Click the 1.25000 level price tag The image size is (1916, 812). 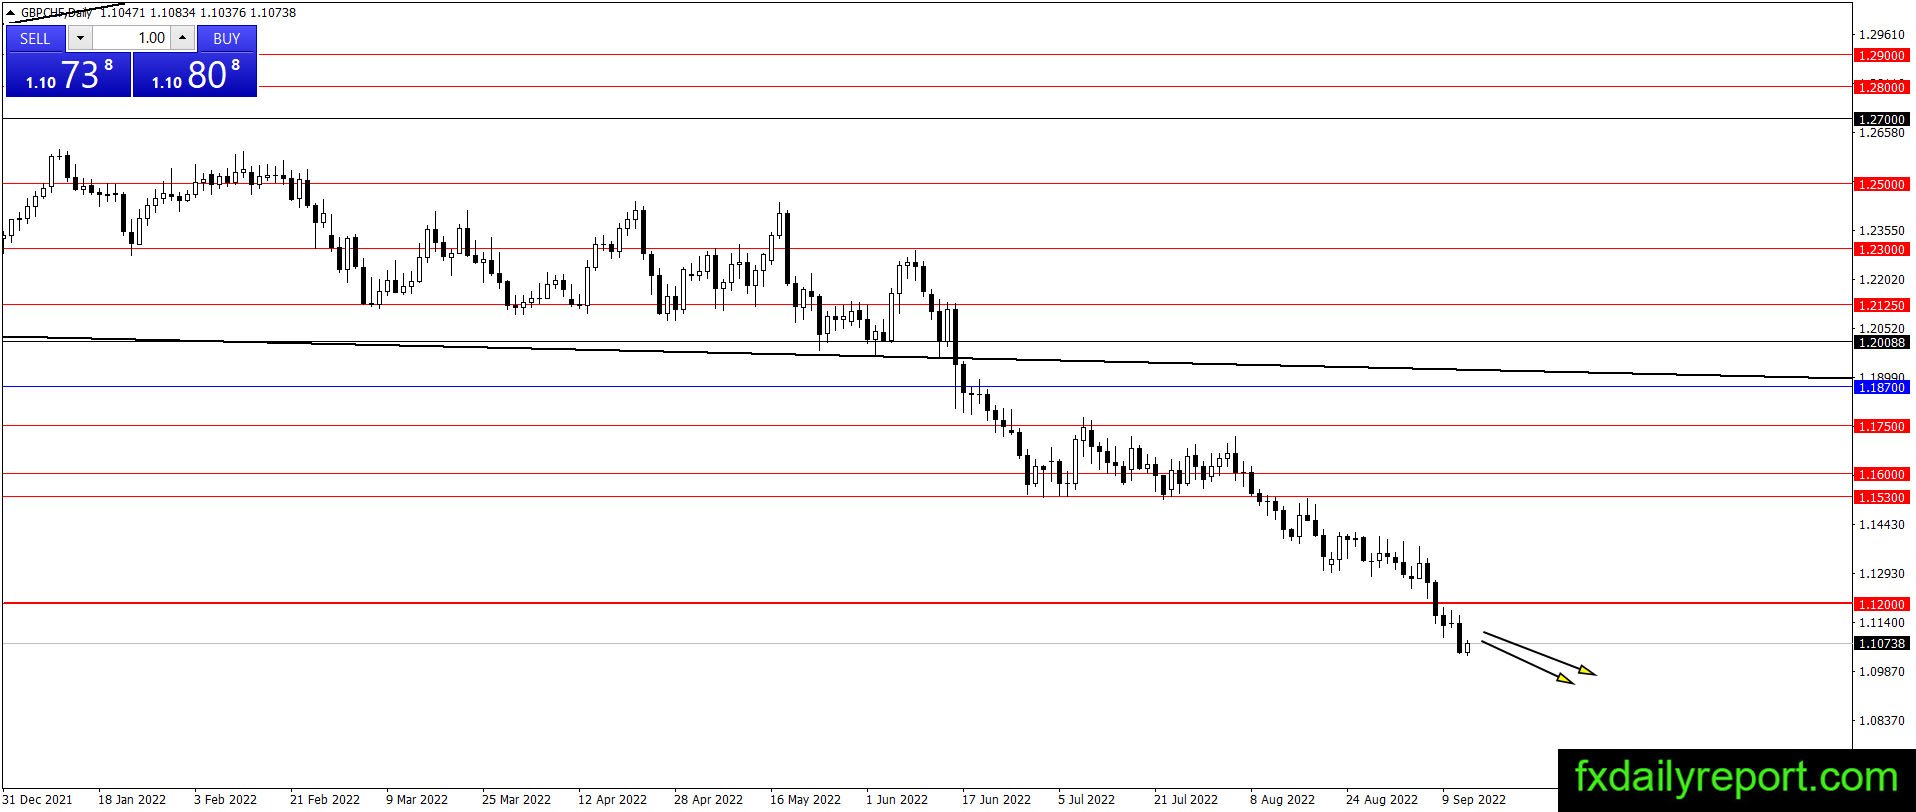pos(1881,185)
